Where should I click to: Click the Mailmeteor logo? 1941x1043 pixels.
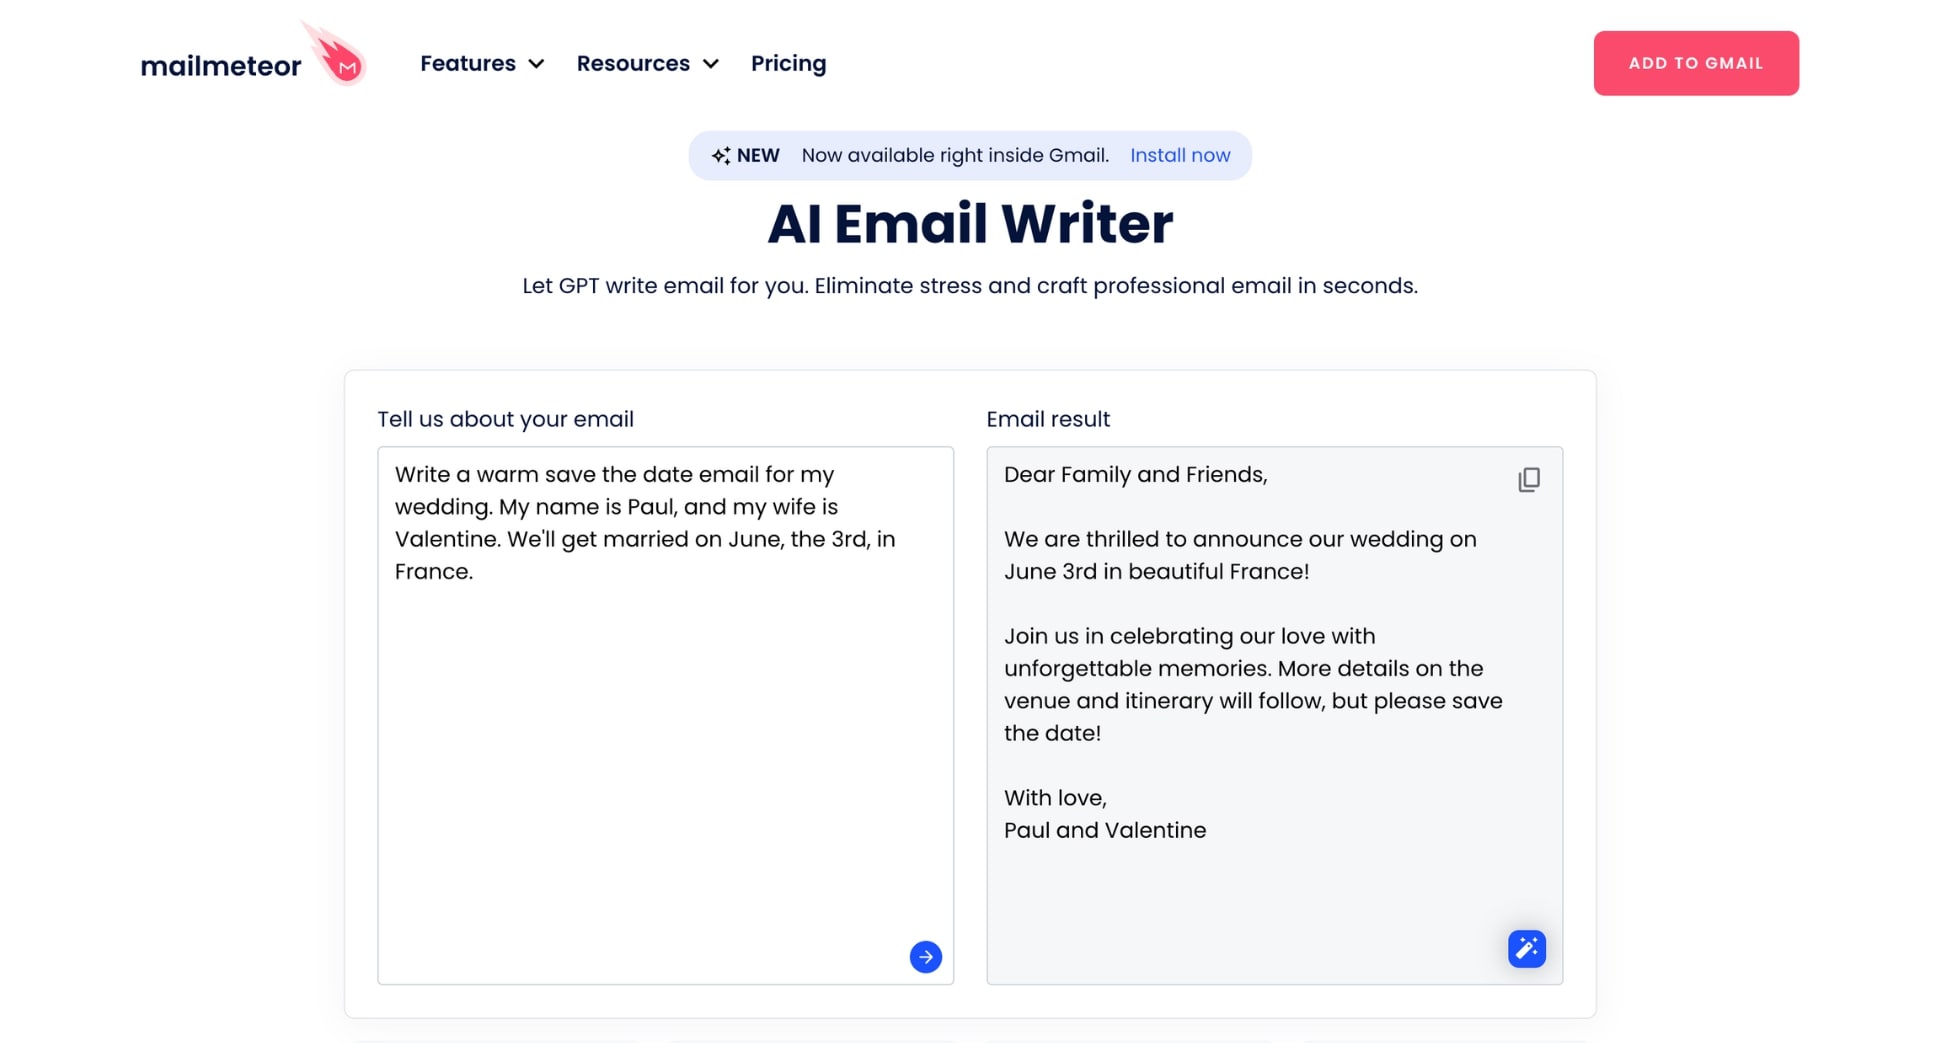point(222,63)
